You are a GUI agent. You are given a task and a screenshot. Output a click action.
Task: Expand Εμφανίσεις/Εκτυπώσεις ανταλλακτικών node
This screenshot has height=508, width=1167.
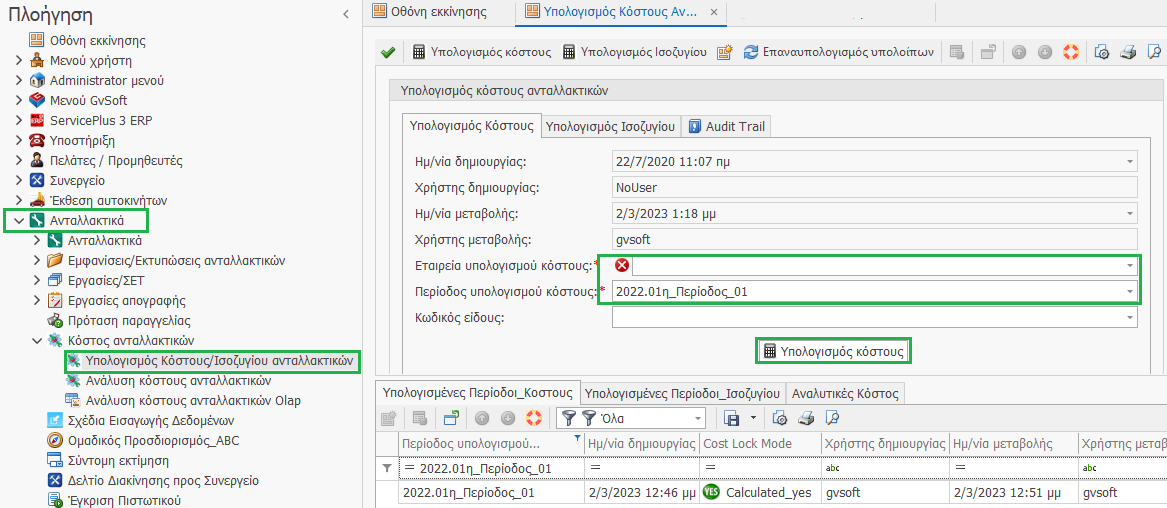tap(36, 261)
